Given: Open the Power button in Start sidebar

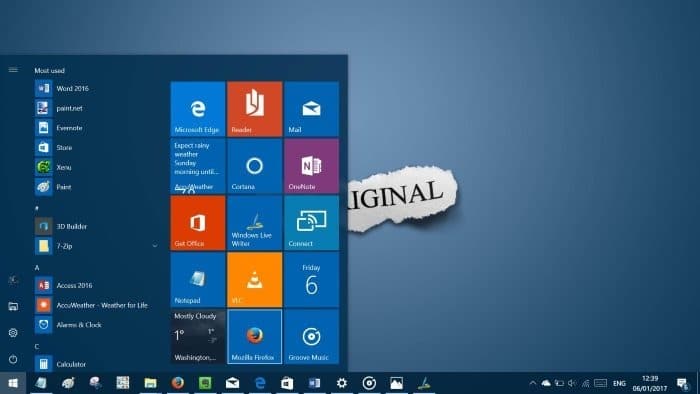Looking at the screenshot, I should pos(13,359).
